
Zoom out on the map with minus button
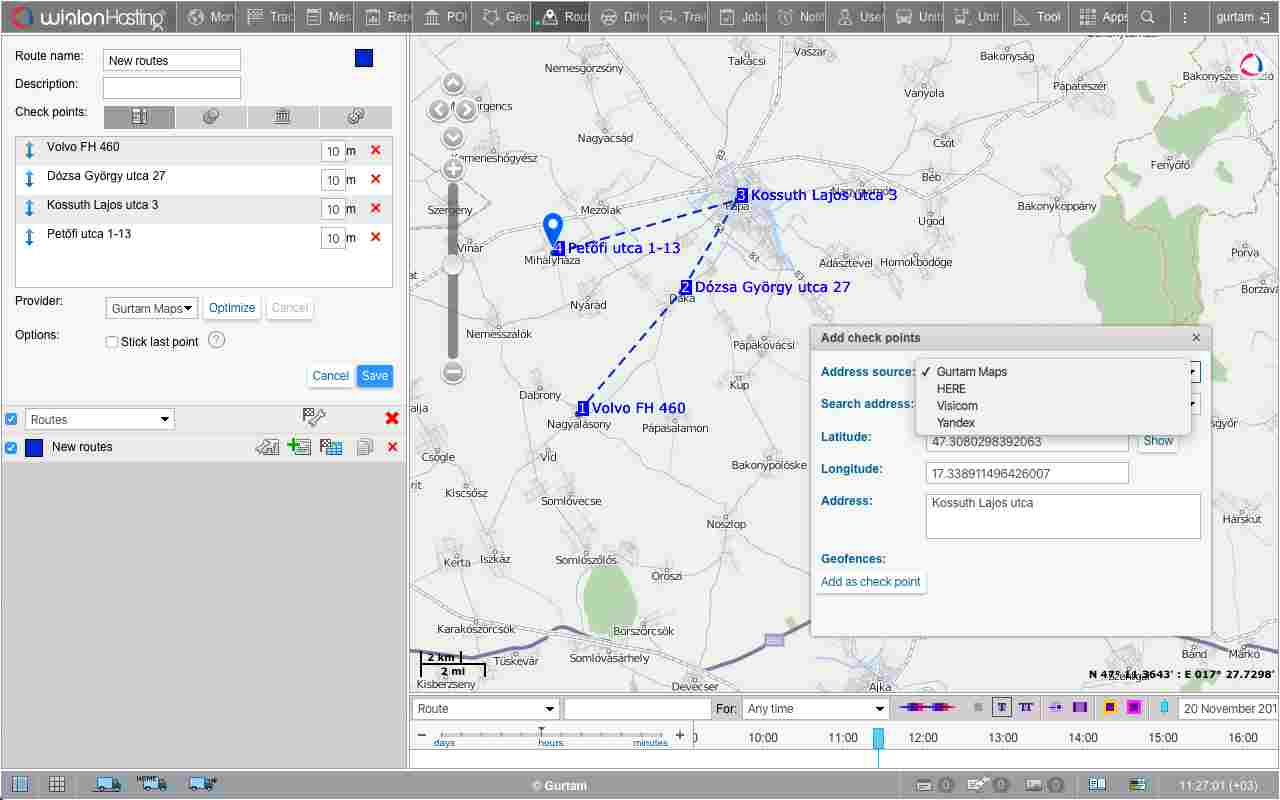click(453, 373)
